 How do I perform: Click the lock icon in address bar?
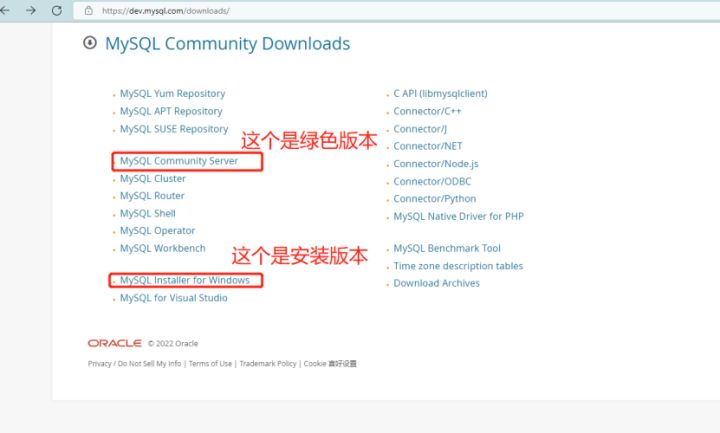pyautogui.click(x=89, y=11)
